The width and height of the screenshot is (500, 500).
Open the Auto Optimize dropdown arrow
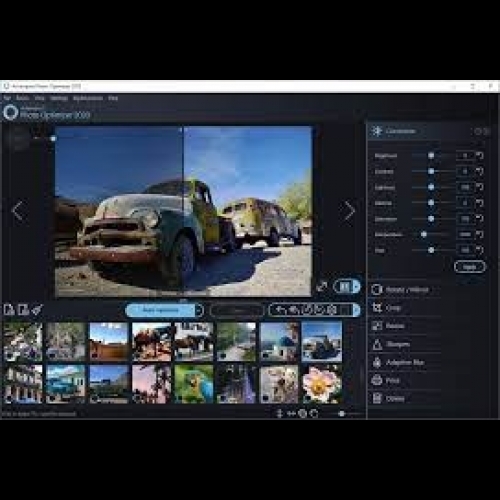coord(199,310)
